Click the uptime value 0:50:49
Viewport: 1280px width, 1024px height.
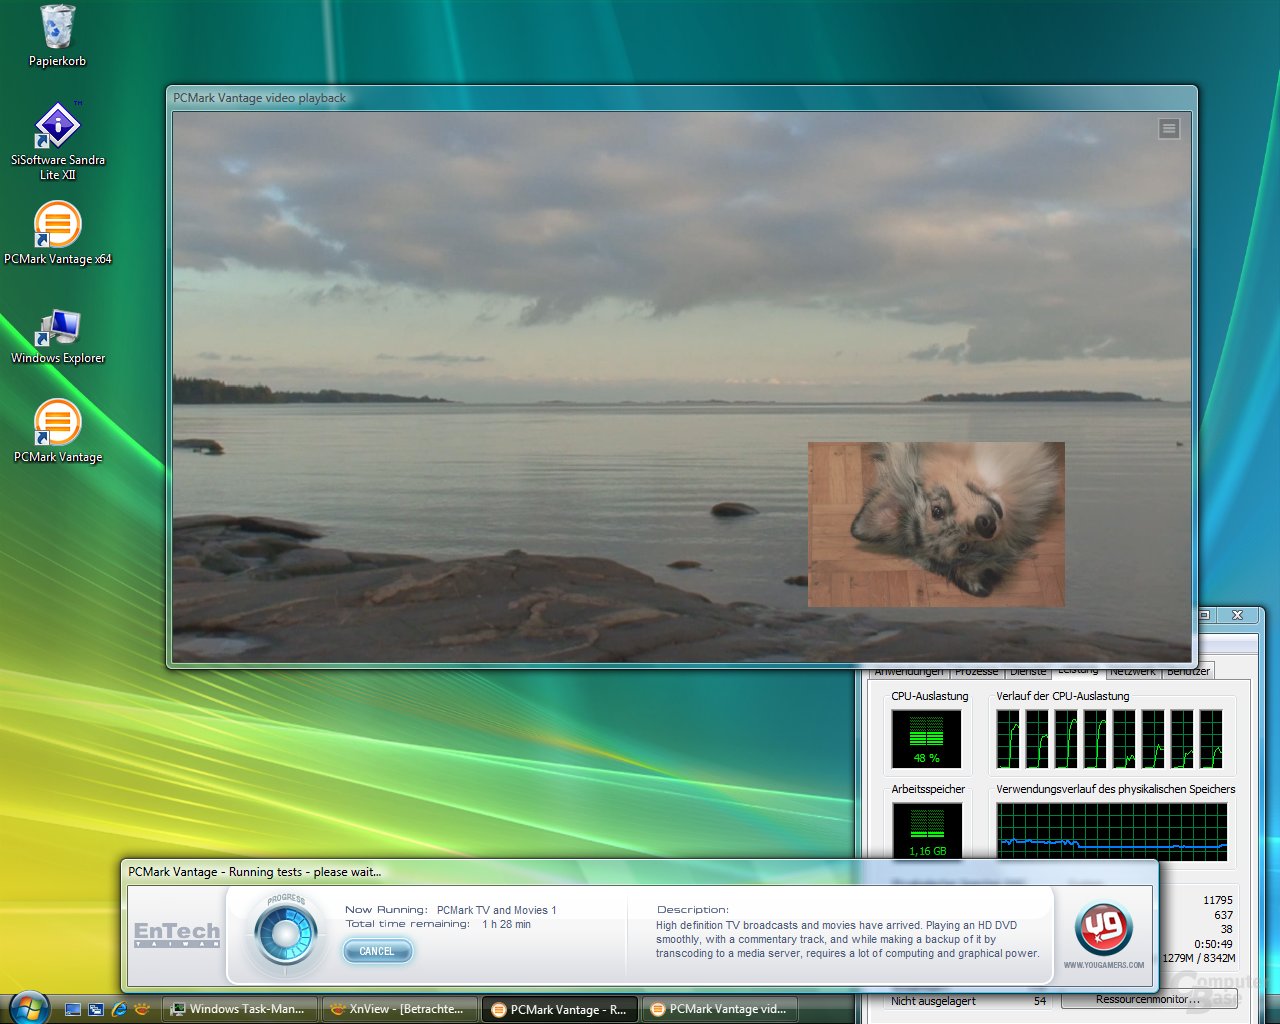[1213, 944]
